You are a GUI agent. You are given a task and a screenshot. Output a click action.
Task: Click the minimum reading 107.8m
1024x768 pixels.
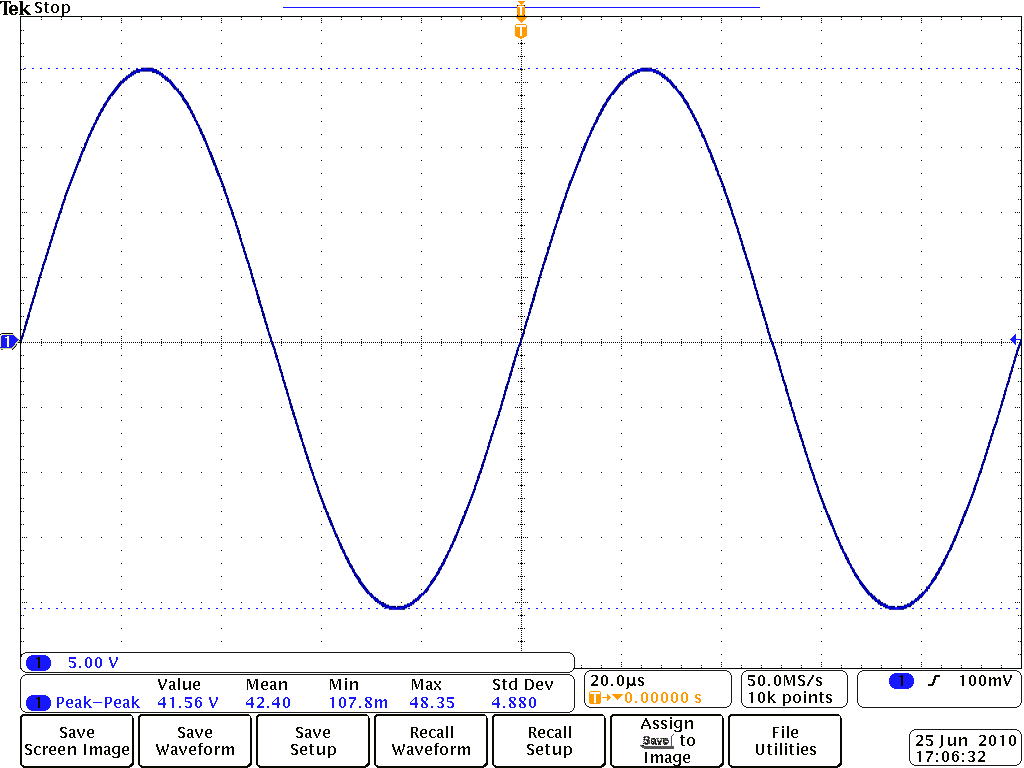[x=359, y=703]
